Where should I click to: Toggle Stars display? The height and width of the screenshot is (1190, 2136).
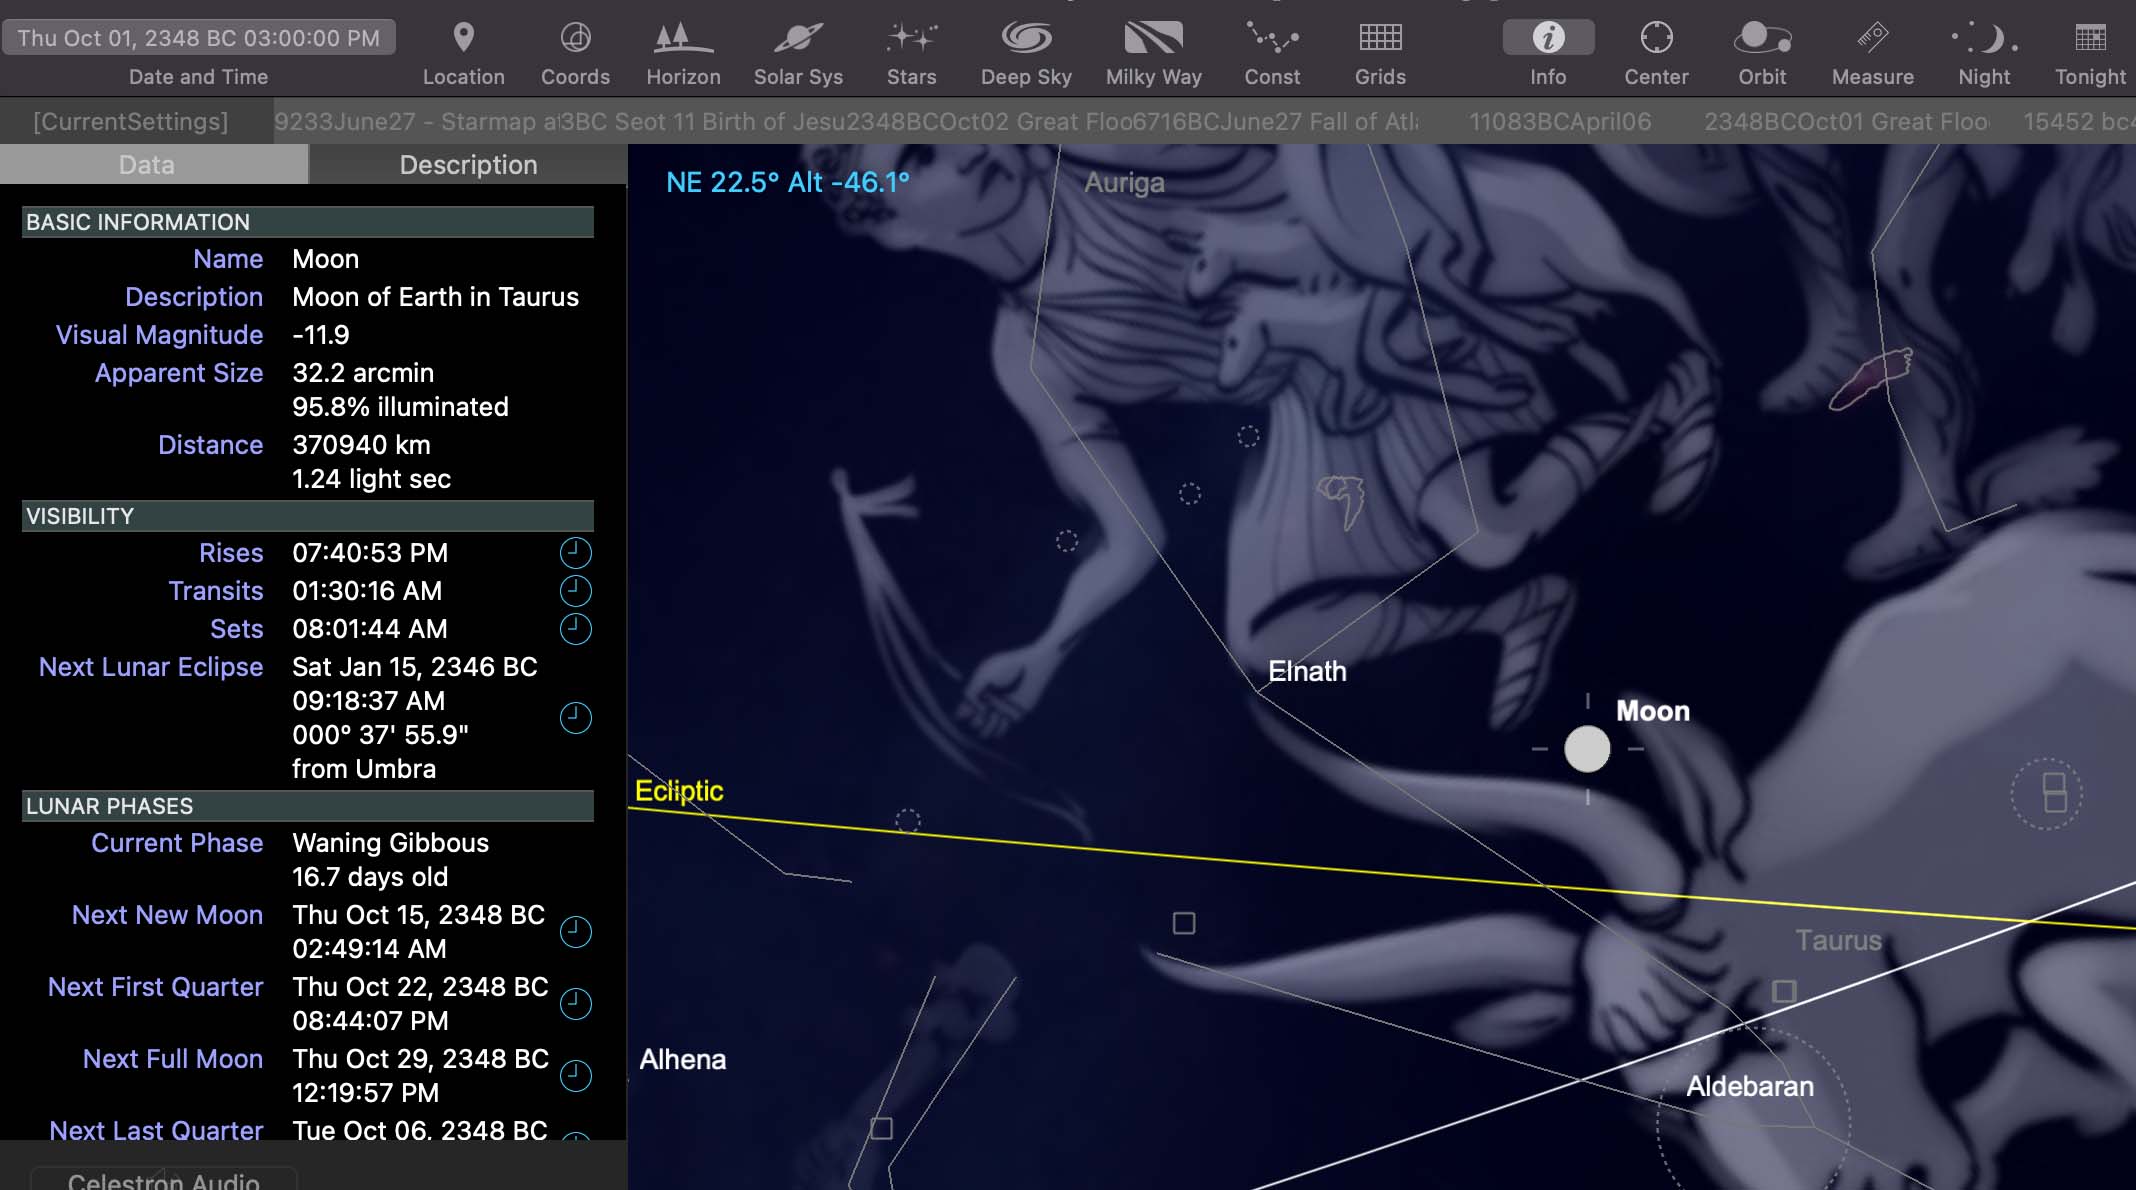911,52
